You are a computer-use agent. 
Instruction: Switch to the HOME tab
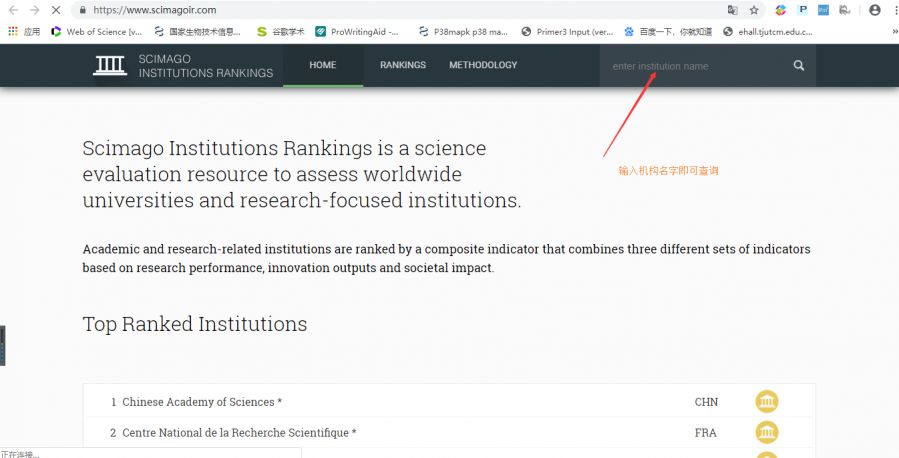pyautogui.click(x=323, y=65)
